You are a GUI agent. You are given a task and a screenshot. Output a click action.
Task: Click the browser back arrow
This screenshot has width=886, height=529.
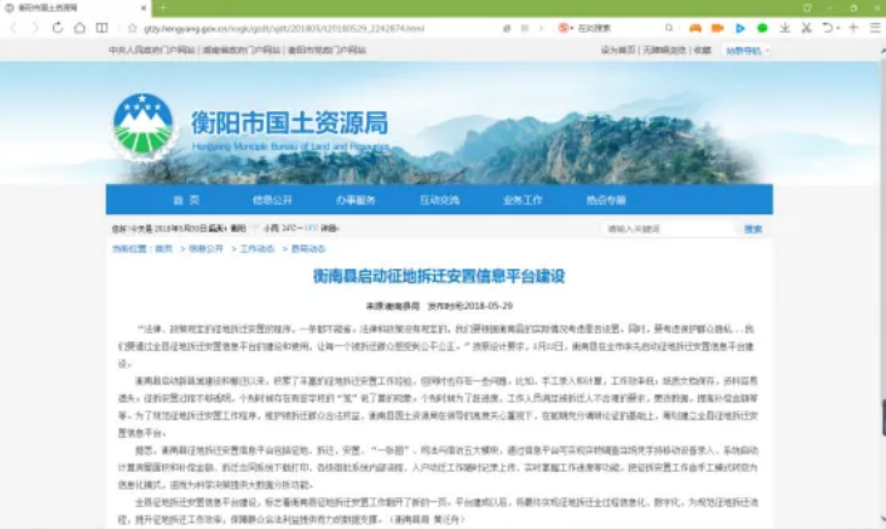pos(14,28)
